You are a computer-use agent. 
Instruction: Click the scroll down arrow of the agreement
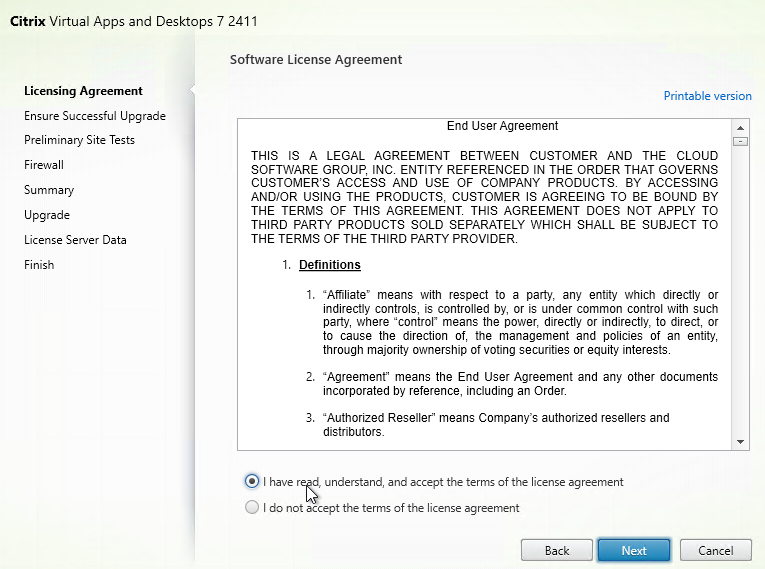tap(740, 442)
